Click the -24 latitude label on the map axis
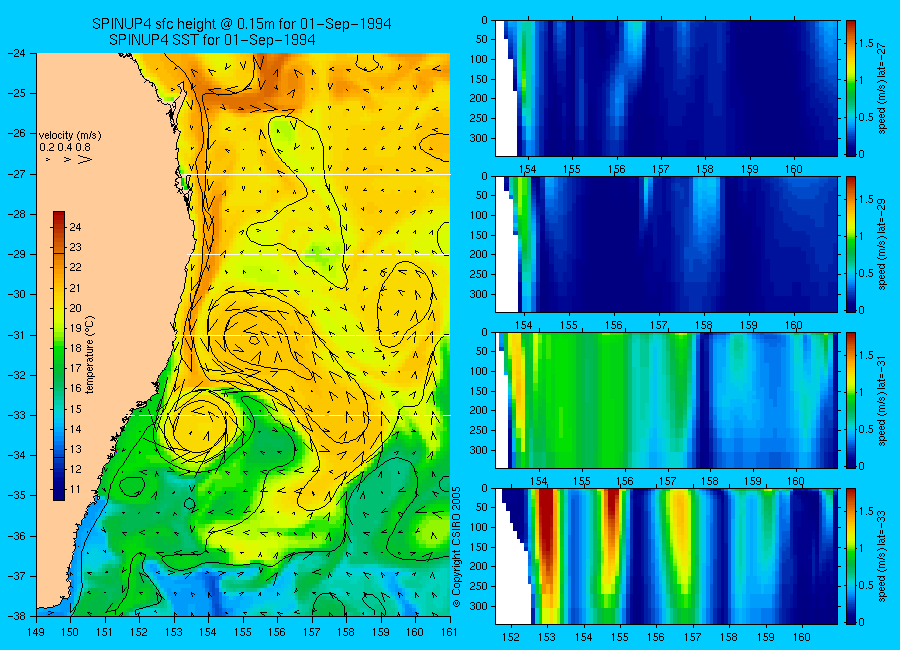The image size is (900, 650). (x=17, y=53)
